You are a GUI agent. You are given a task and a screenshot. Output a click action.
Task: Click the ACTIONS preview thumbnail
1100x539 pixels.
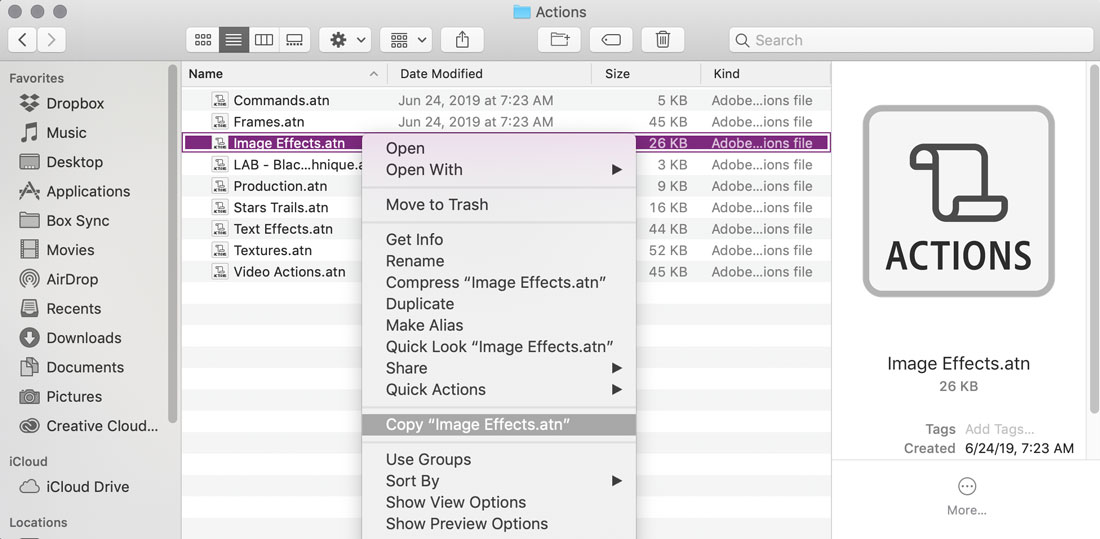958,201
